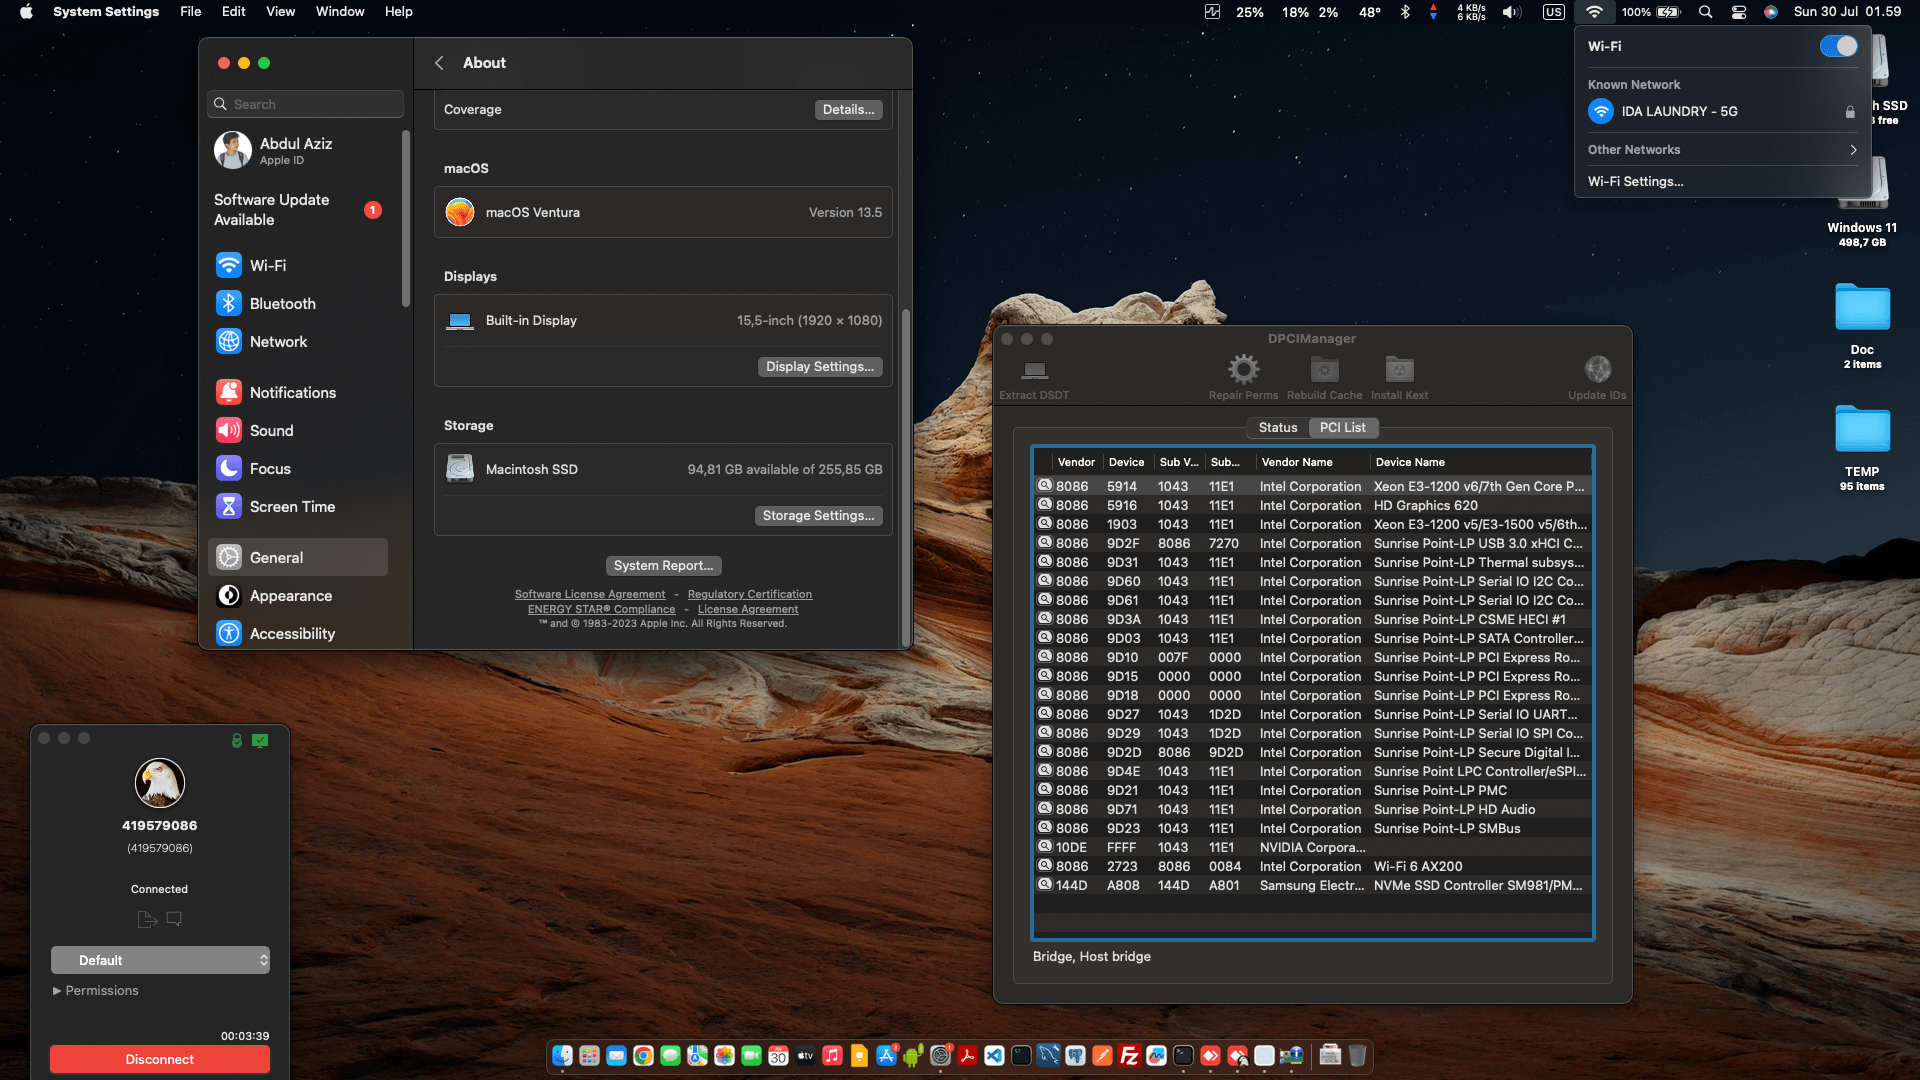Image resolution: width=1920 pixels, height=1080 pixels.
Task: Open Wi-Fi pane in System Settings sidebar
Action: coord(298,265)
